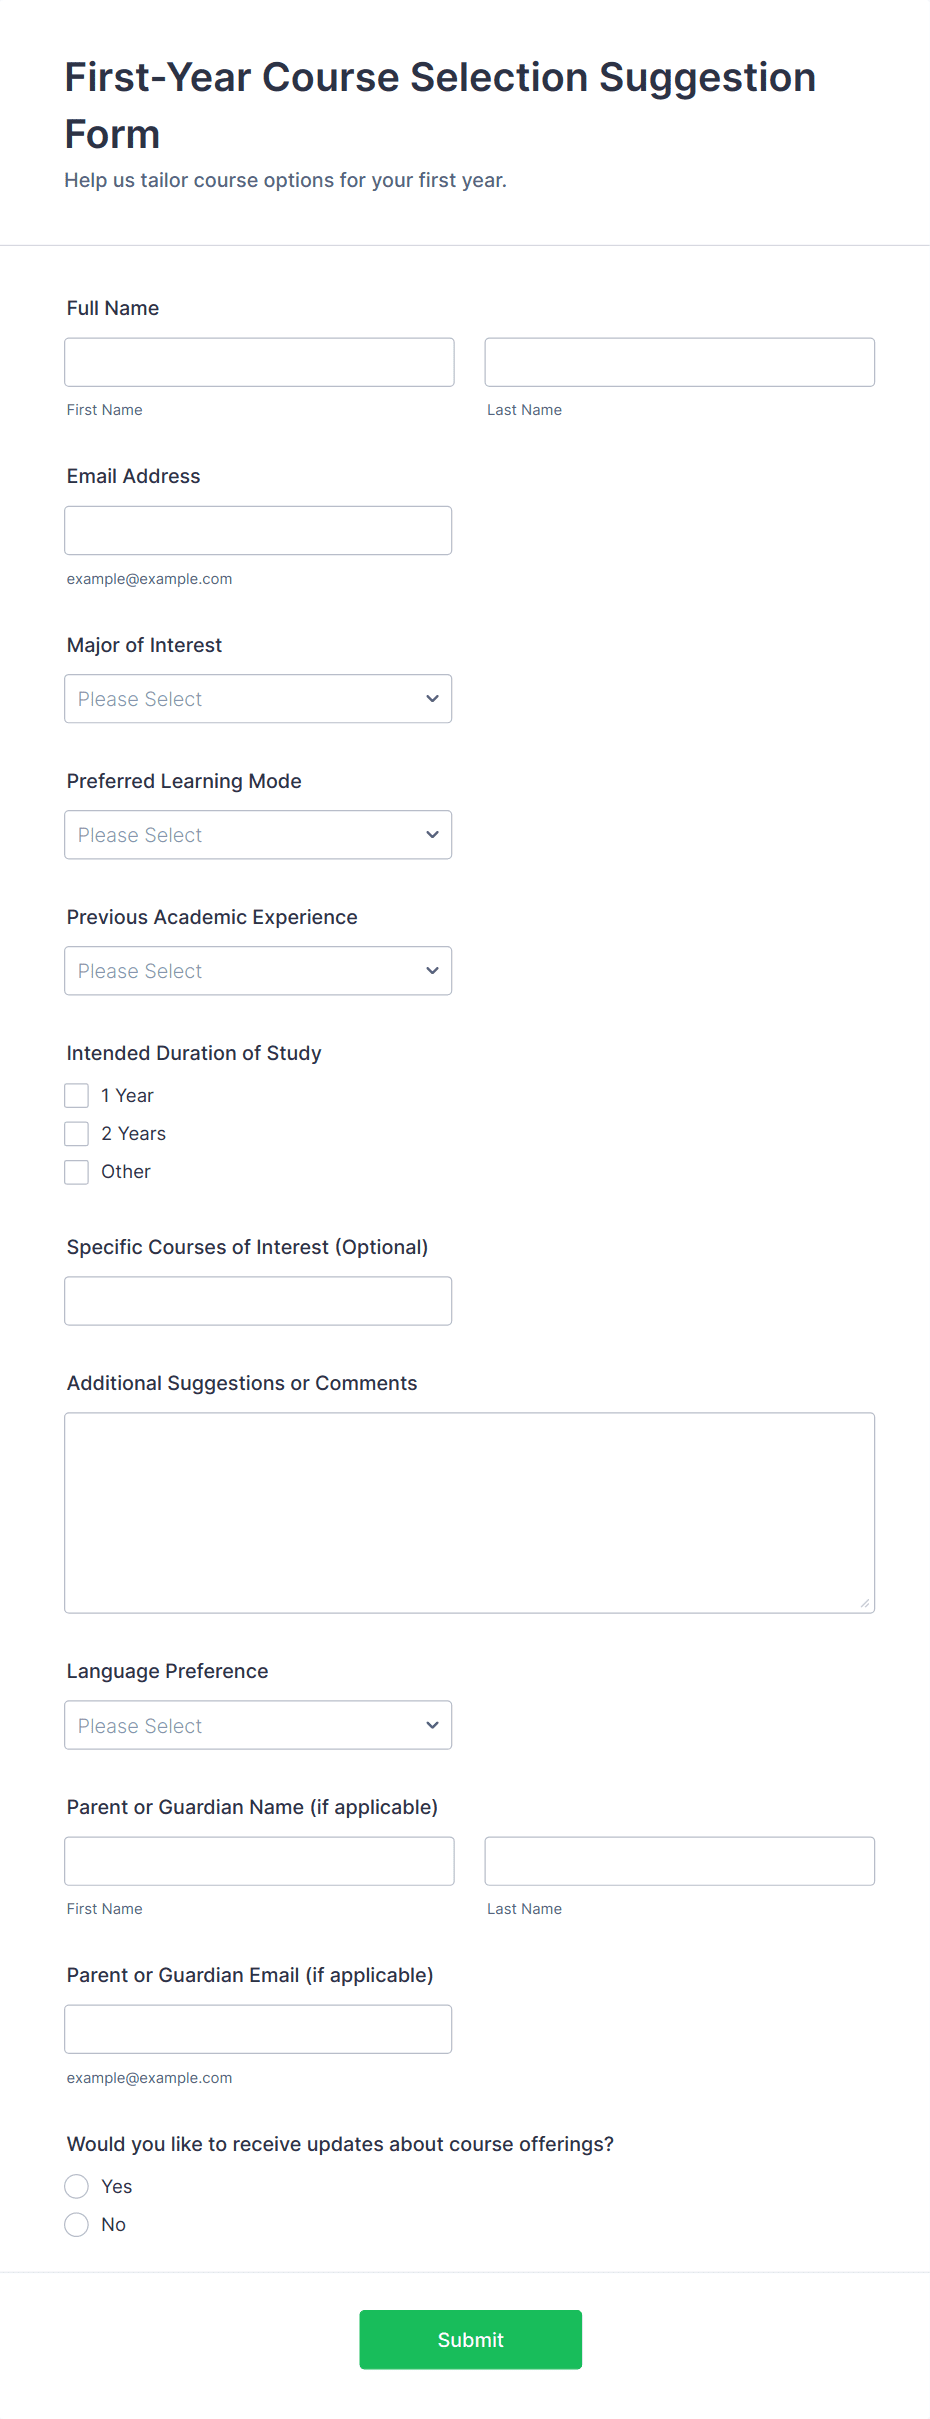Check the 2 Years duration checkbox
930x2419 pixels.
[77, 1134]
